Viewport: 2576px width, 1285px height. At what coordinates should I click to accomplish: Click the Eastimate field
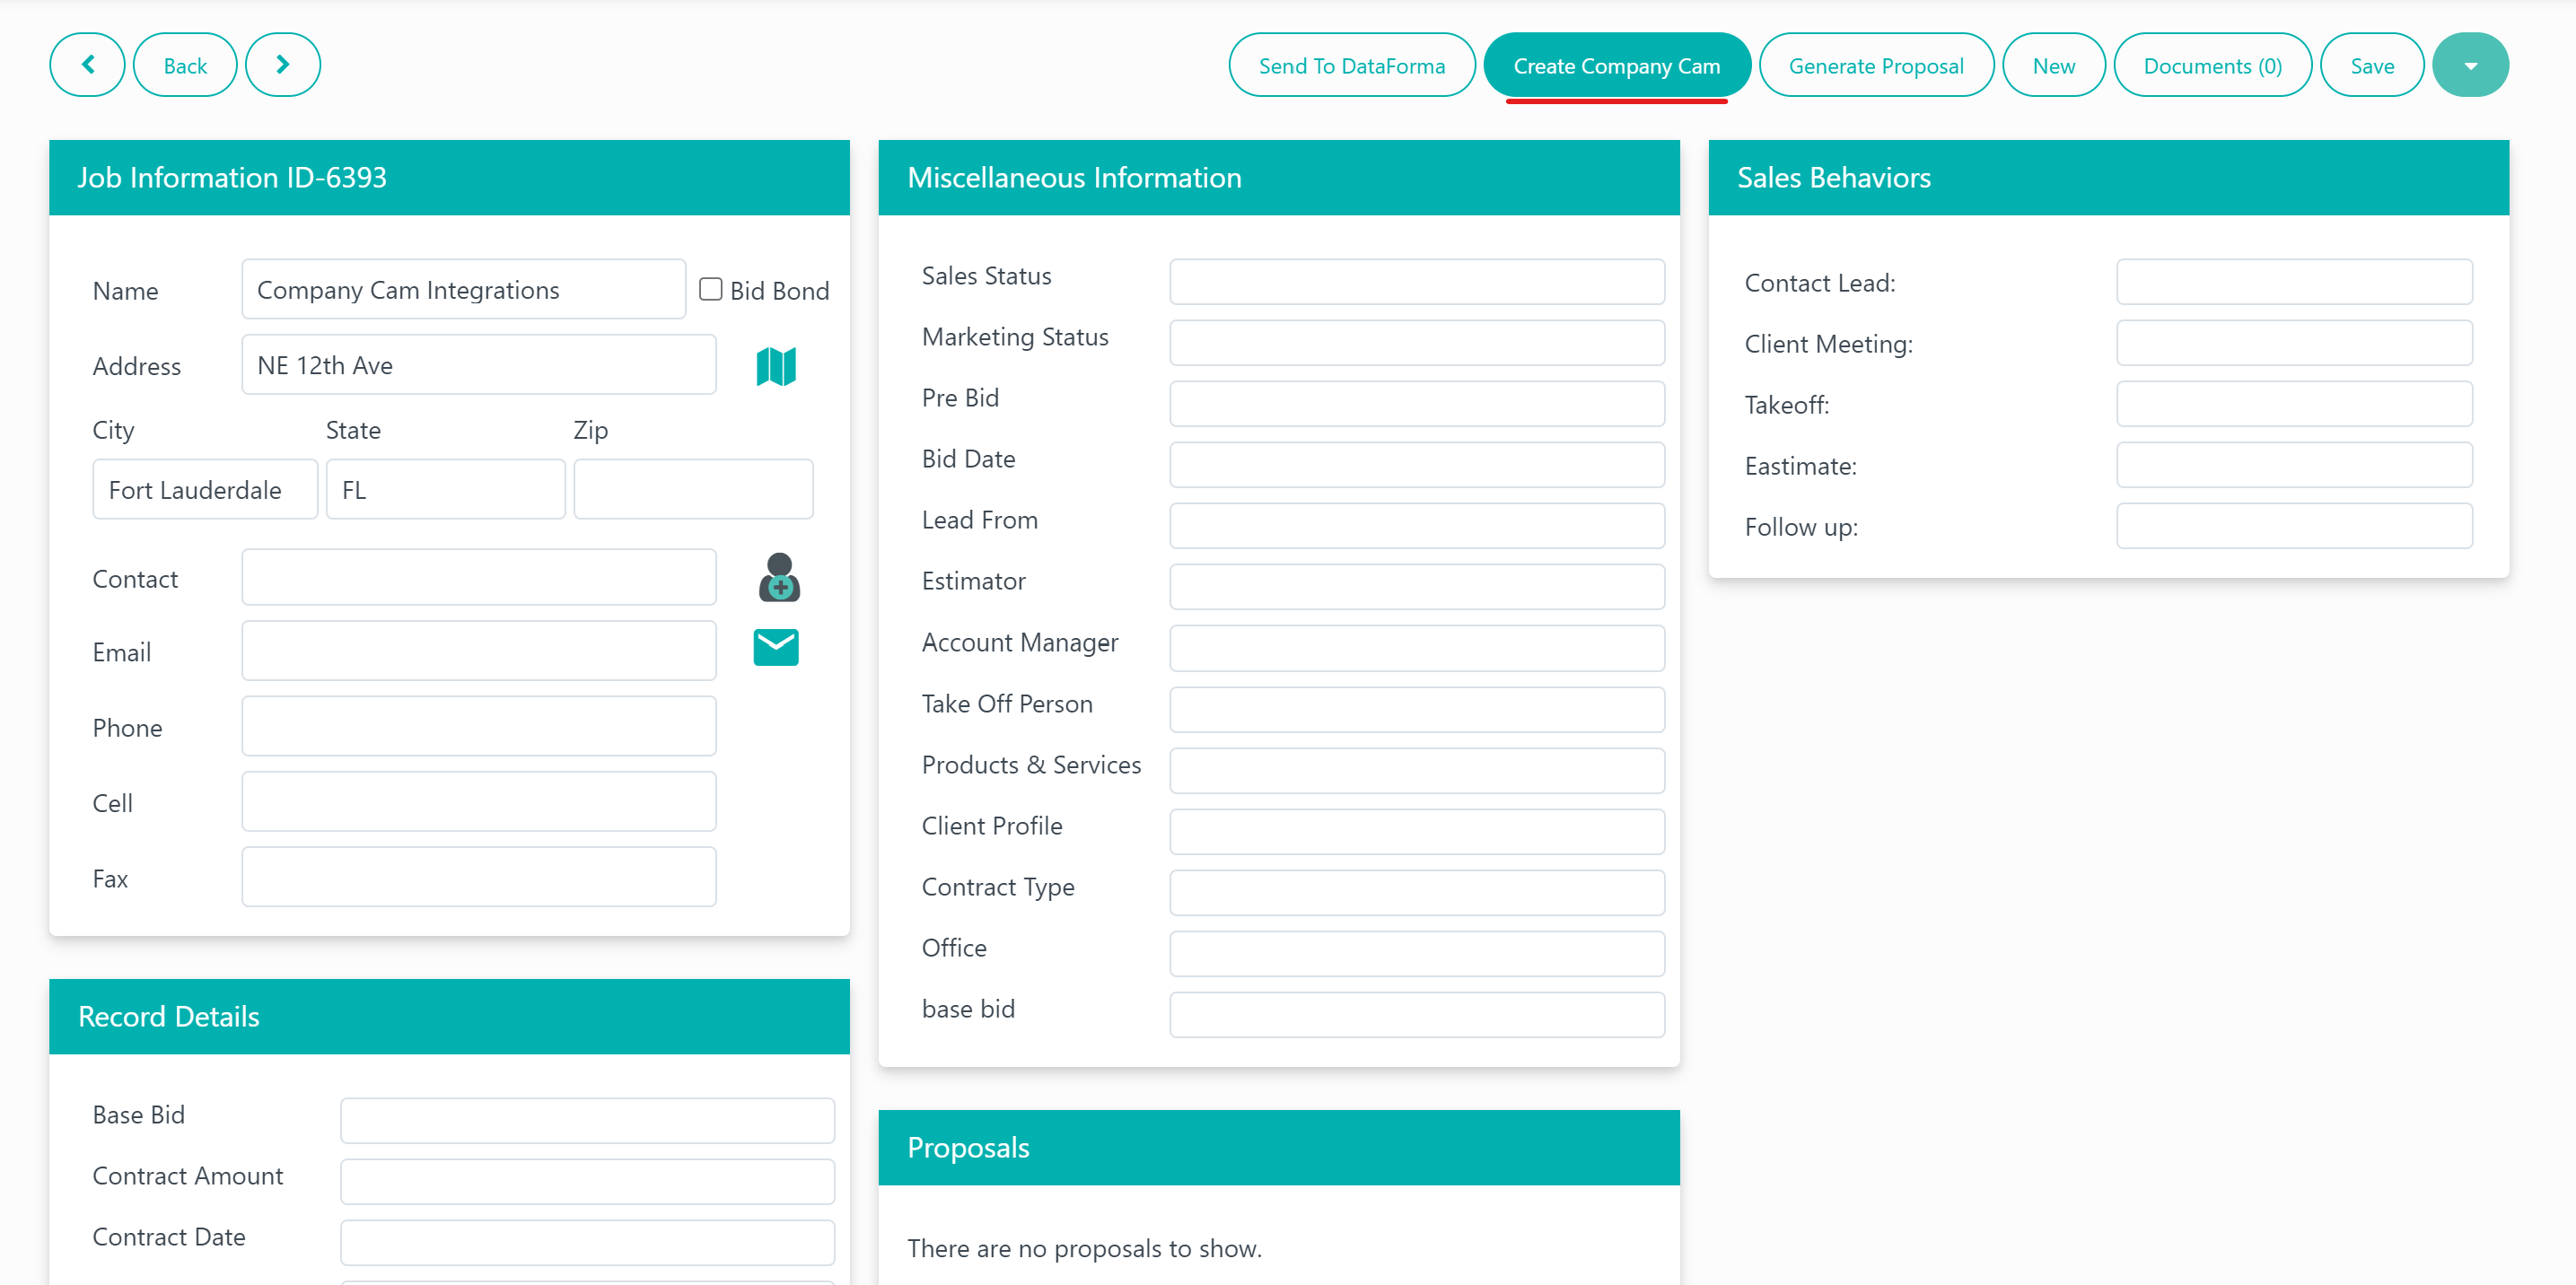[x=2294, y=464]
